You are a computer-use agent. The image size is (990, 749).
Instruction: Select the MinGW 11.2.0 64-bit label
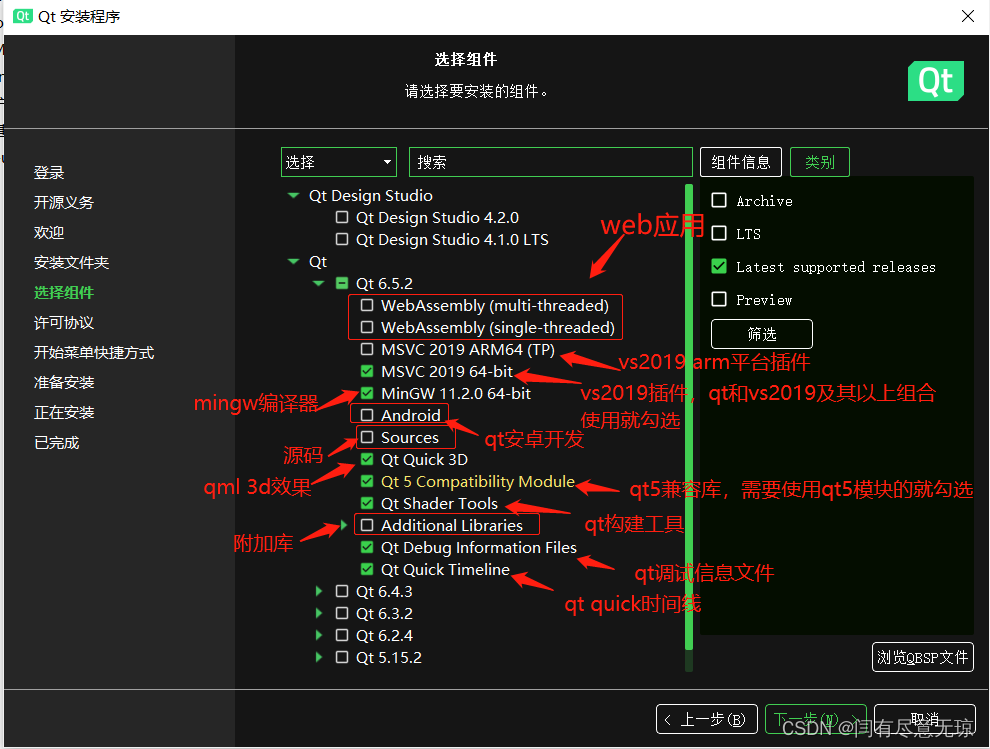(456, 393)
